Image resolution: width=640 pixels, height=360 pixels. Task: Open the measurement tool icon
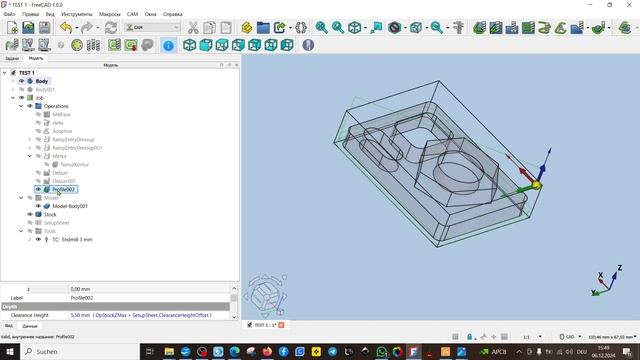[458, 28]
